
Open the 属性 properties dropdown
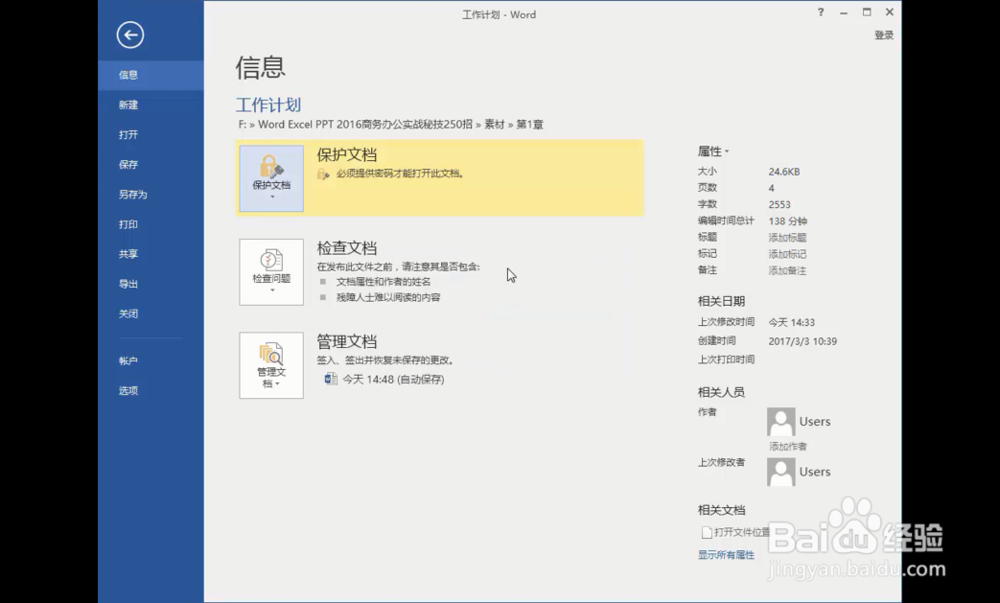[x=712, y=151]
